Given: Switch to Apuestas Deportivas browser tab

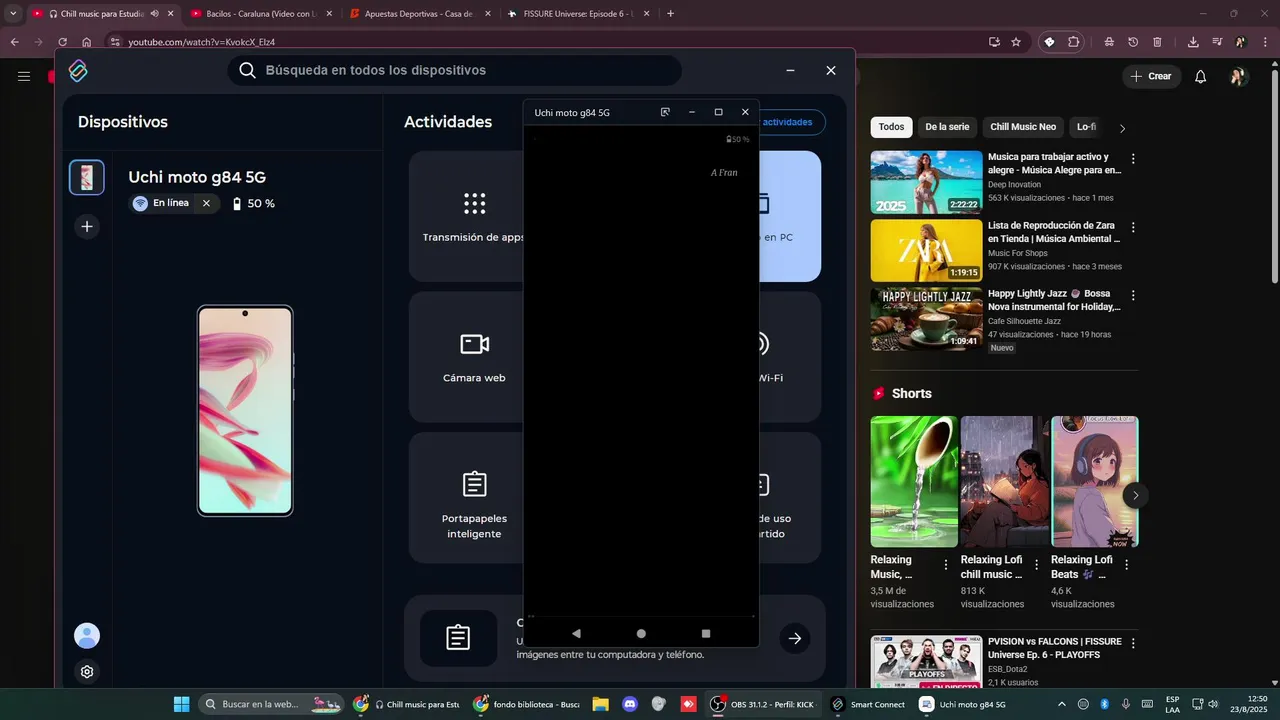Looking at the screenshot, I should pos(418,14).
